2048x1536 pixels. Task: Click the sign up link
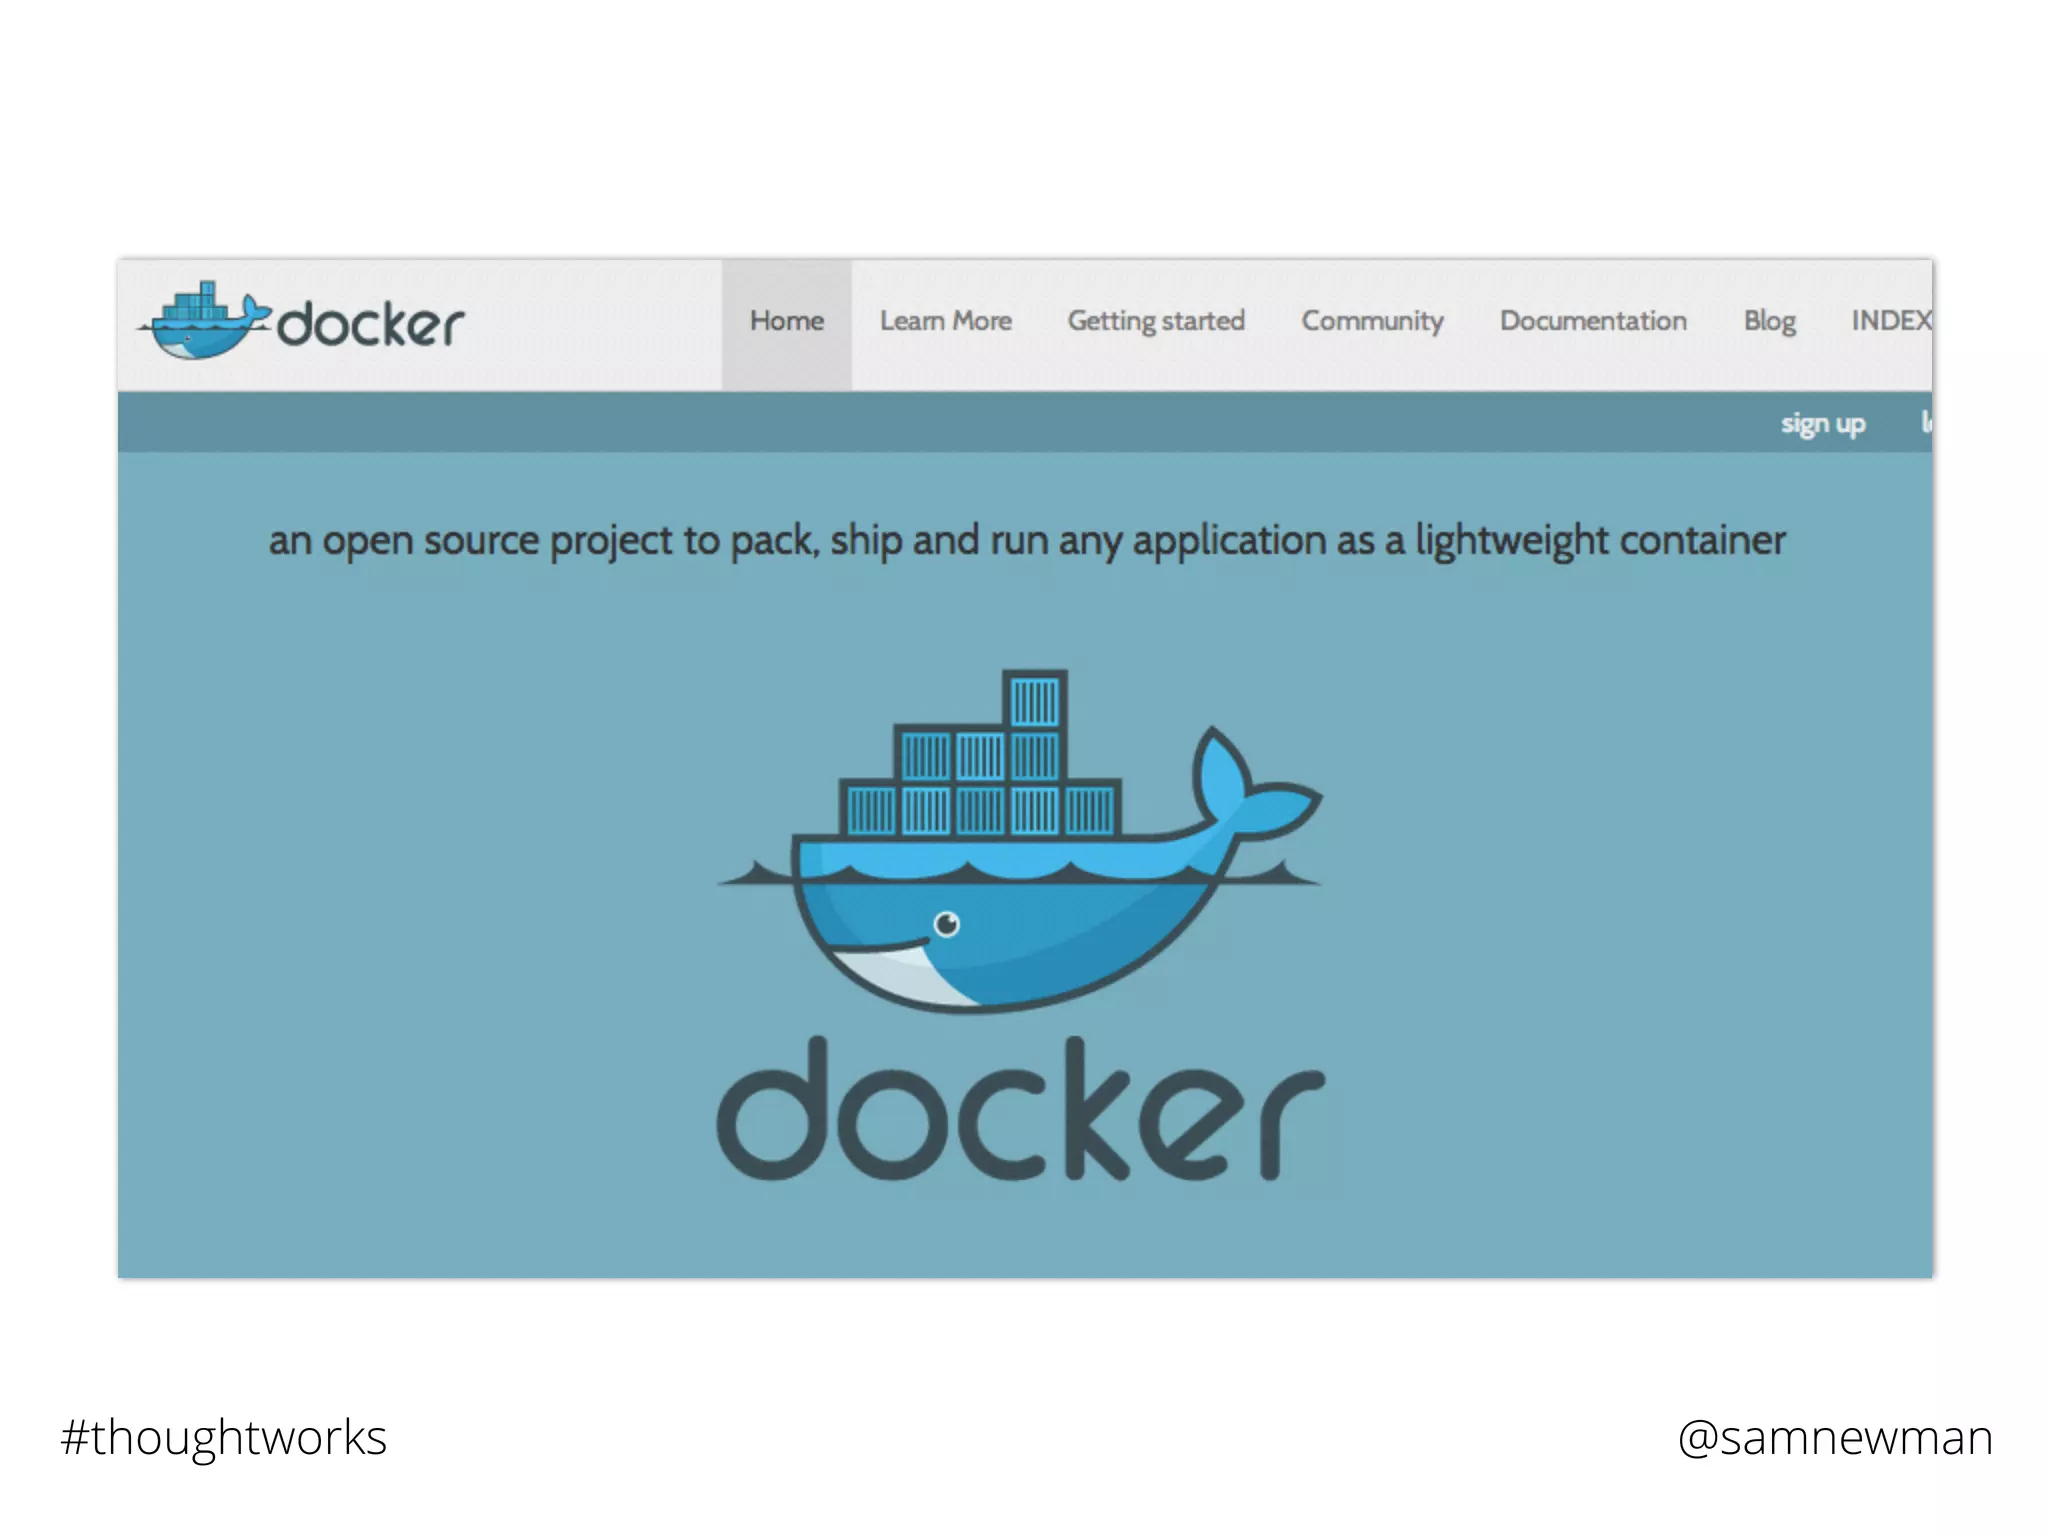1822,424
